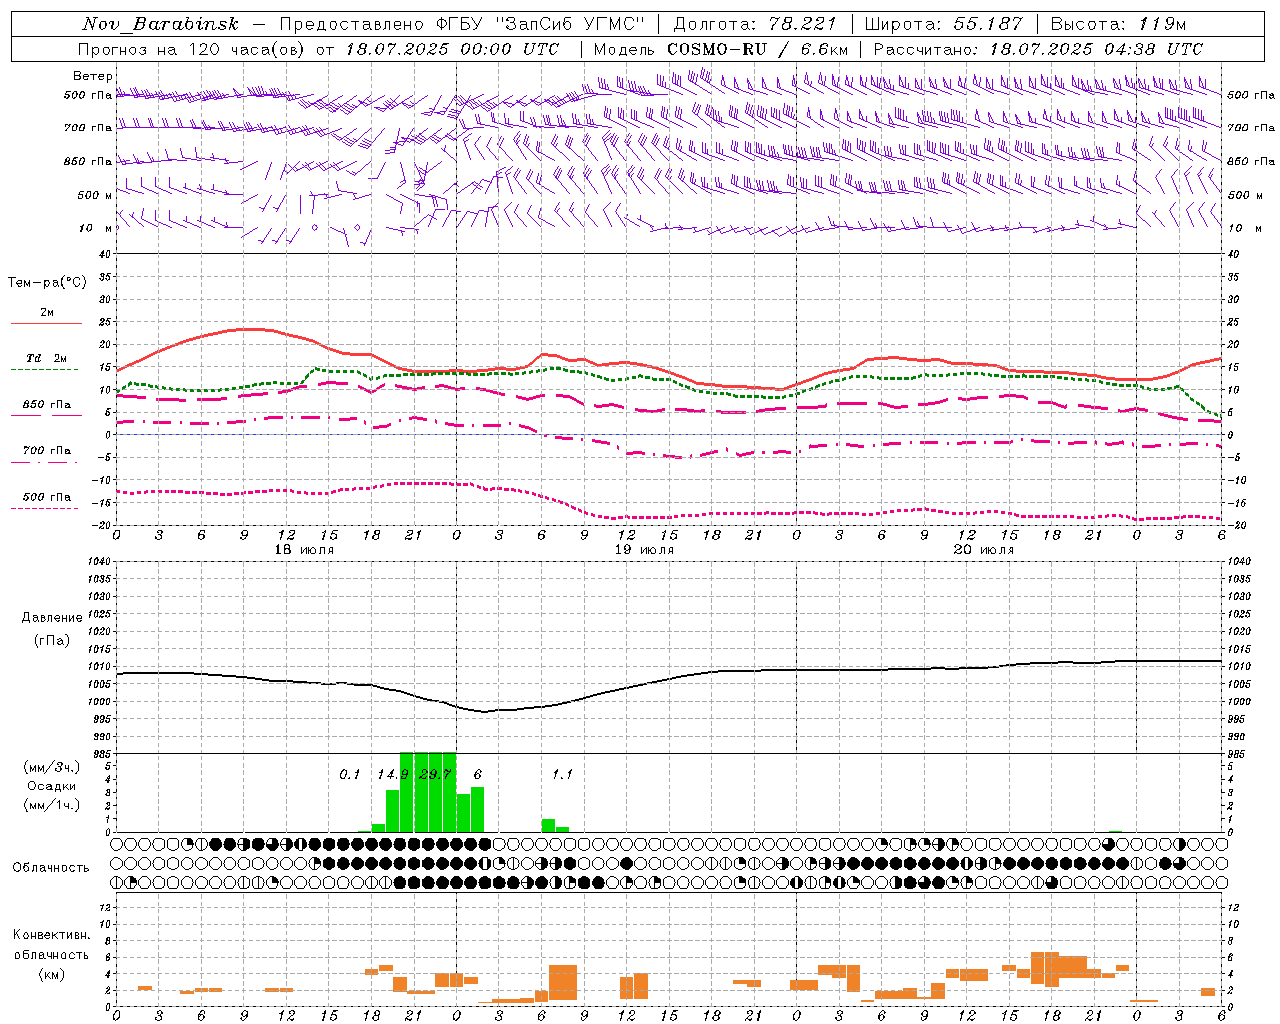Image resolution: width=1280 pixels, height=1024 pixels.
Task: Select the 'Долгота: 78.221' header value
Action: (x=754, y=24)
